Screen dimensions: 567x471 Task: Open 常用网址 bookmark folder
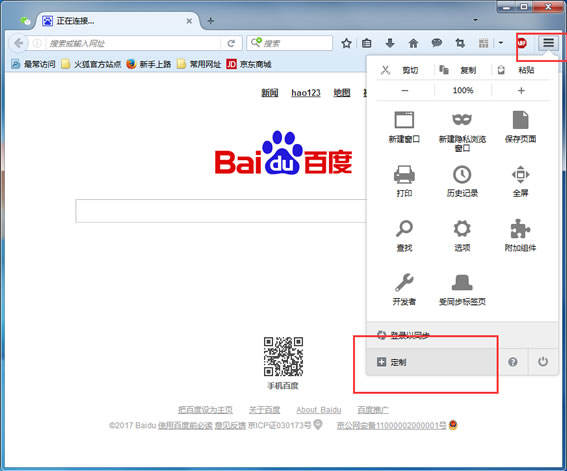(199, 64)
